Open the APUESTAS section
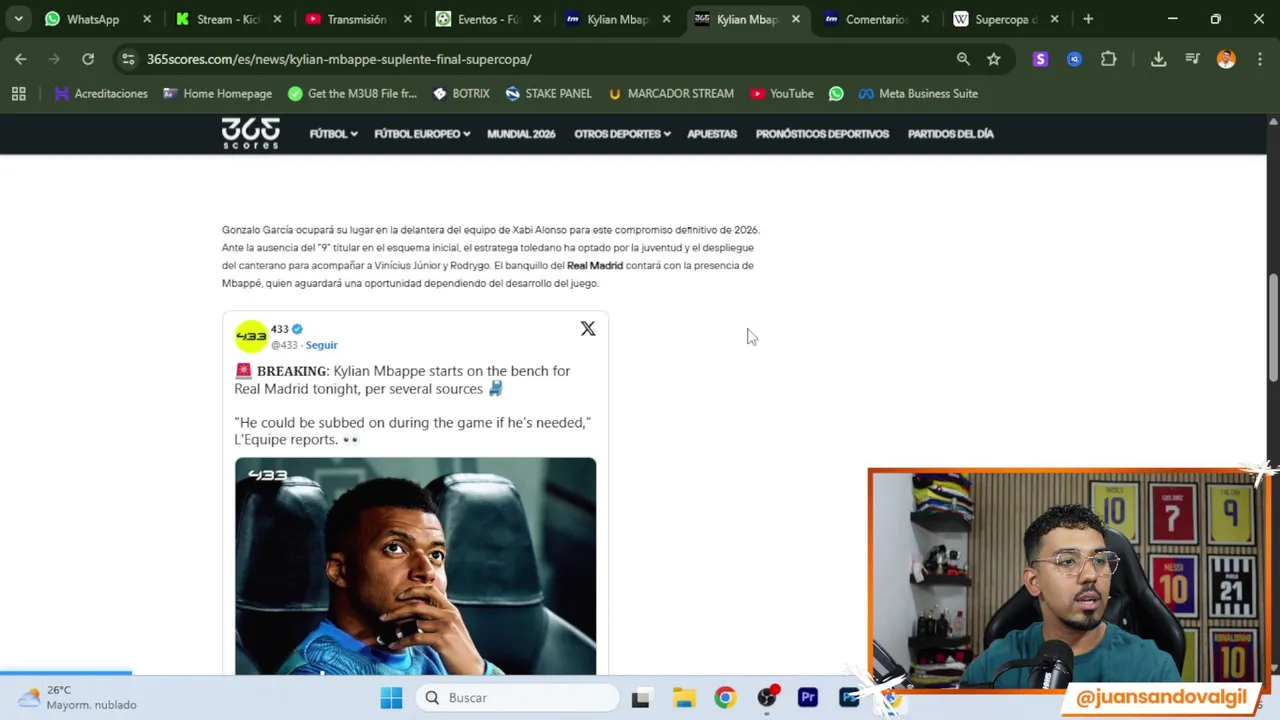The width and height of the screenshot is (1280, 720). [712, 134]
